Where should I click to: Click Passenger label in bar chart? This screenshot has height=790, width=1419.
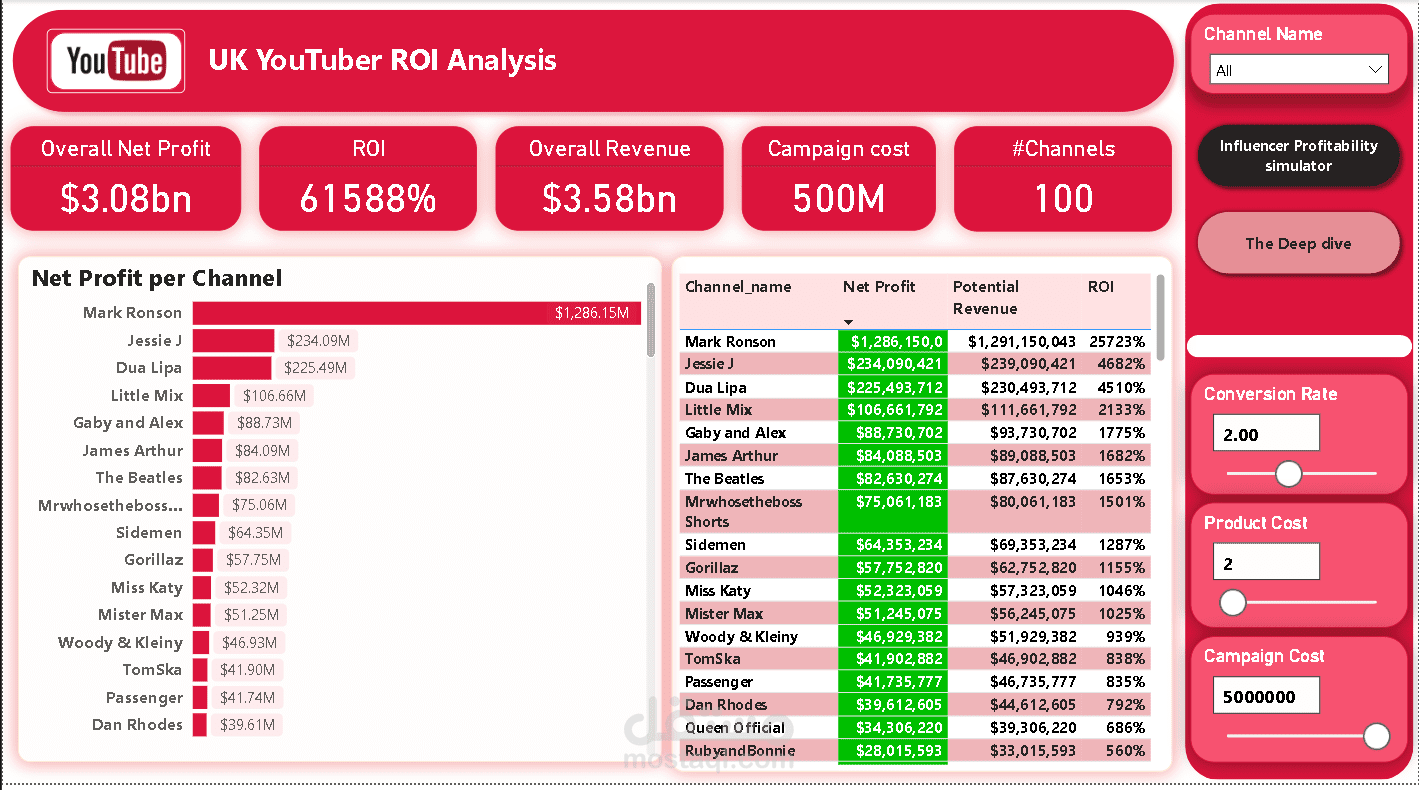point(144,698)
